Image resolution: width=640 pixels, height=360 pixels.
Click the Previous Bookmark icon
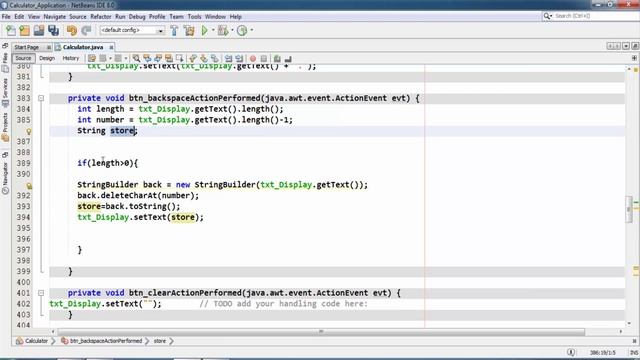click(193, 59)
